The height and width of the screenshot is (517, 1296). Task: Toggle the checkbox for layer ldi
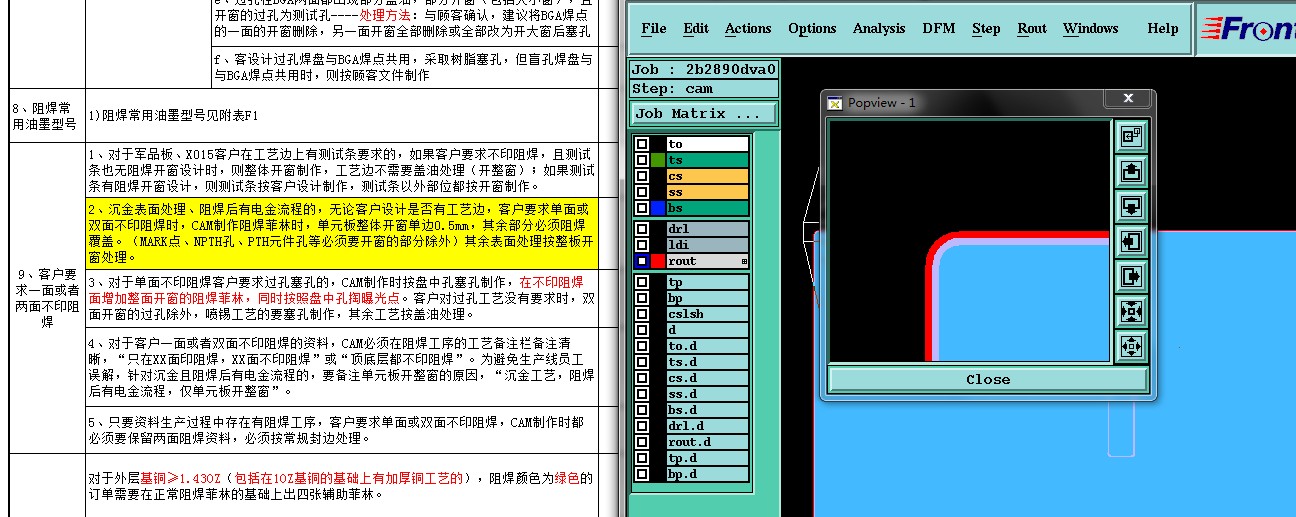tap(641, 245)
